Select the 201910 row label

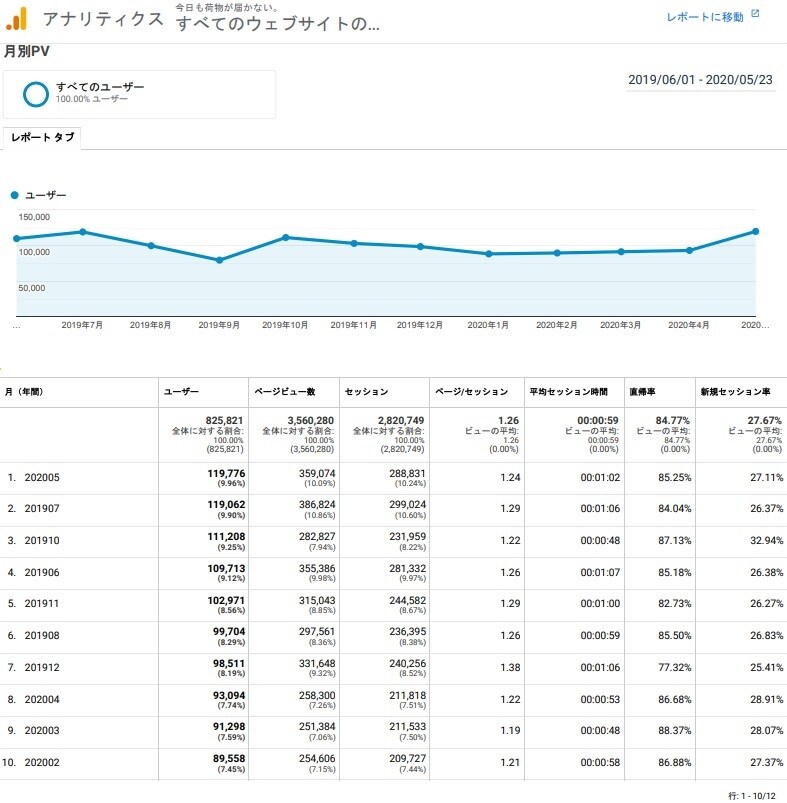pos(42,540)
